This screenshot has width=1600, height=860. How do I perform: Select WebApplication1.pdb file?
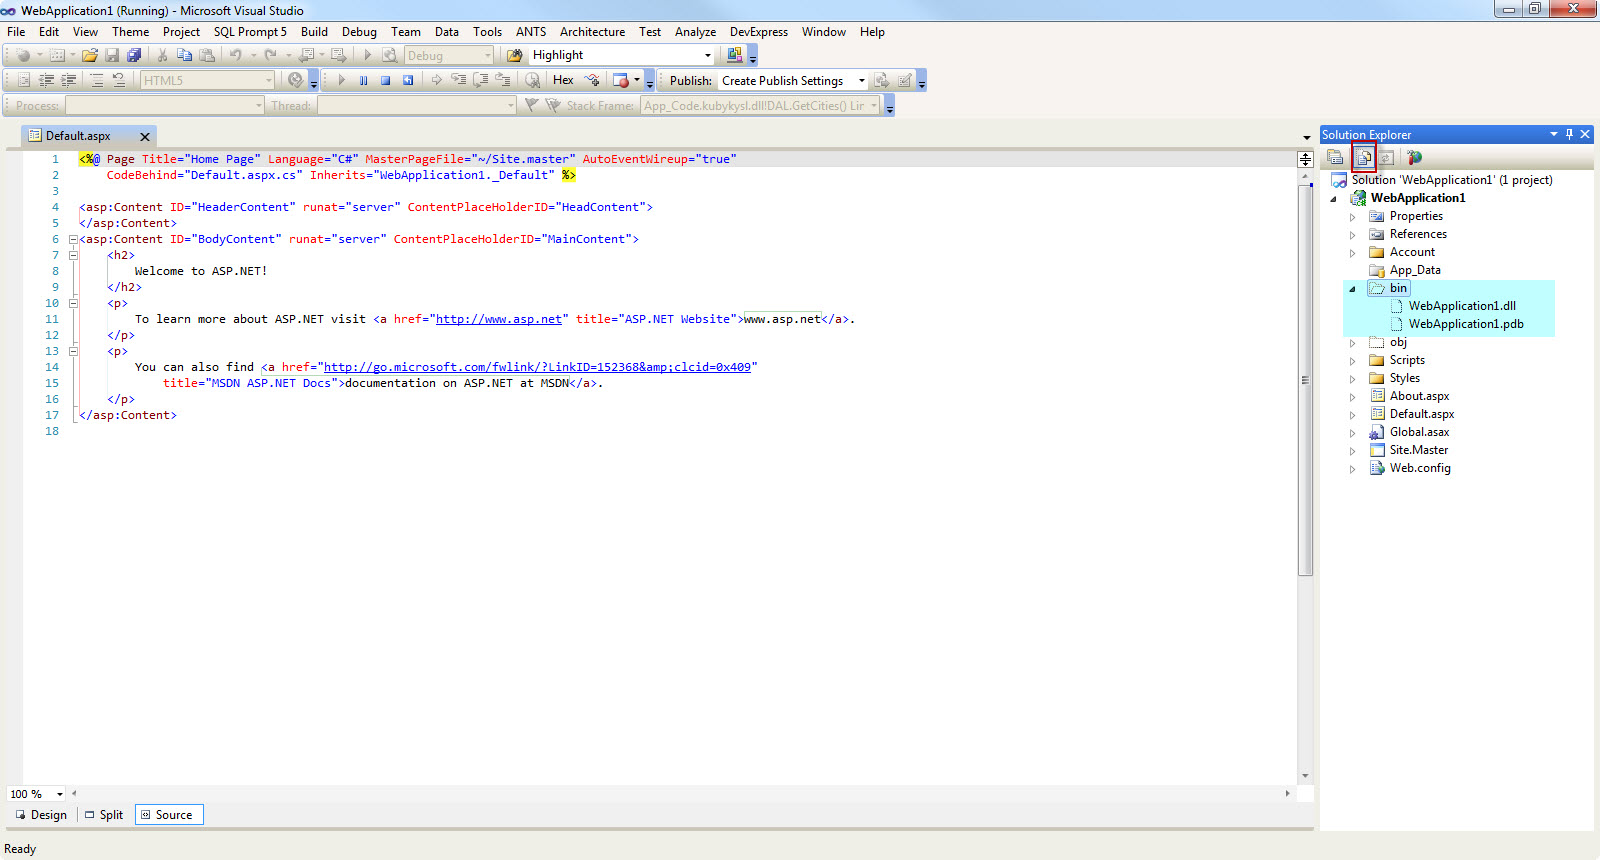click(1466, 324)
